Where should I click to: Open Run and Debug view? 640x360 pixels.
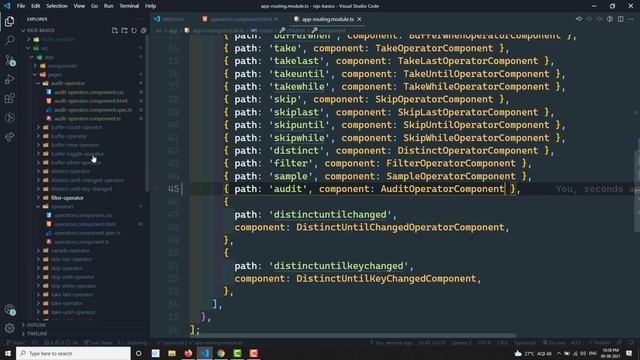[9, 79]
